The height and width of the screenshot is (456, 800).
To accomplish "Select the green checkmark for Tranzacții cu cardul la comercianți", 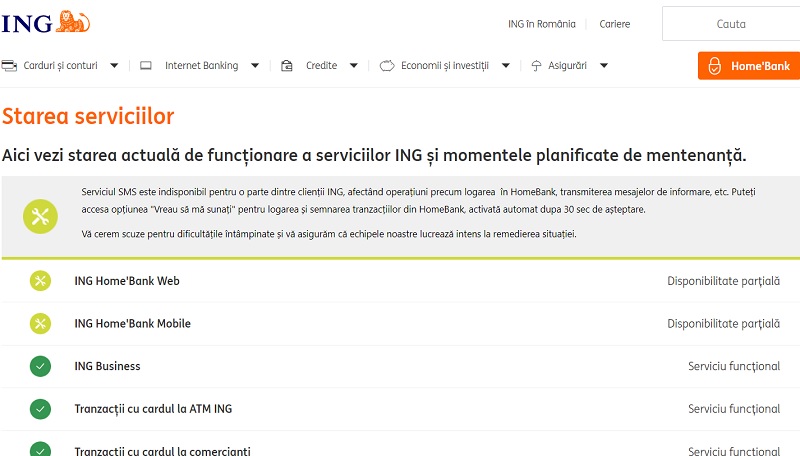I will pyautogui.click(x=40, y=450).
